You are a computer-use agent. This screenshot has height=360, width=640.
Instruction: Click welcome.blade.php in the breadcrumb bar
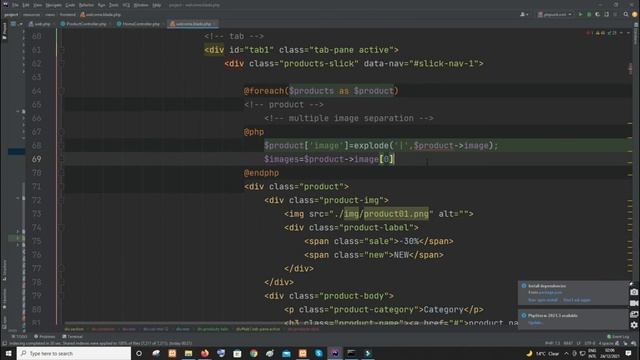point(100,15)
